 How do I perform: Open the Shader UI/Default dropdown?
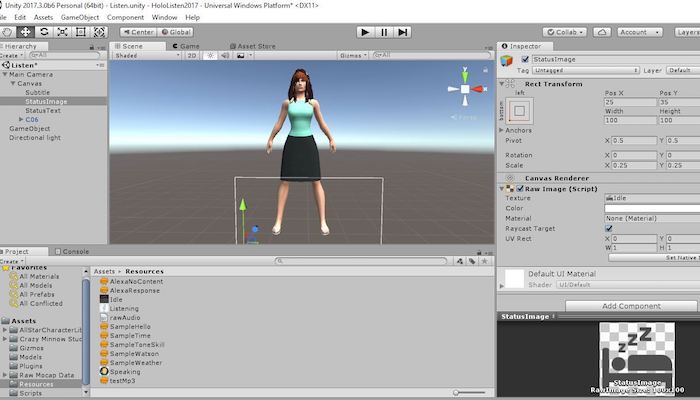tap(628, 284)
